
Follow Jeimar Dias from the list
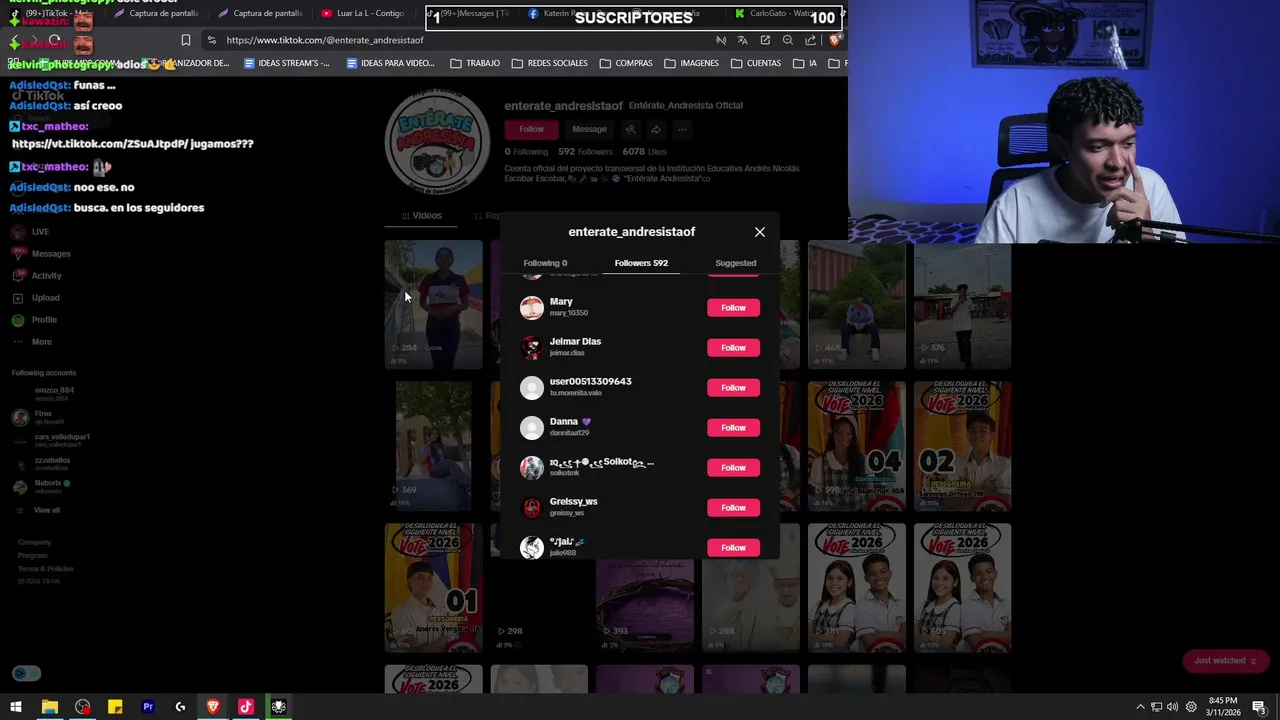[733, 348]
